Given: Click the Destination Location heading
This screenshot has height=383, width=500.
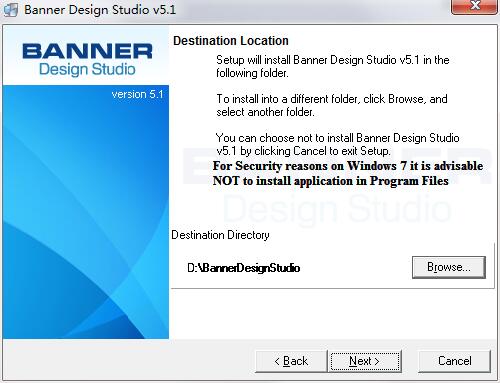Looking at the screenshot, I should point(231,41).
